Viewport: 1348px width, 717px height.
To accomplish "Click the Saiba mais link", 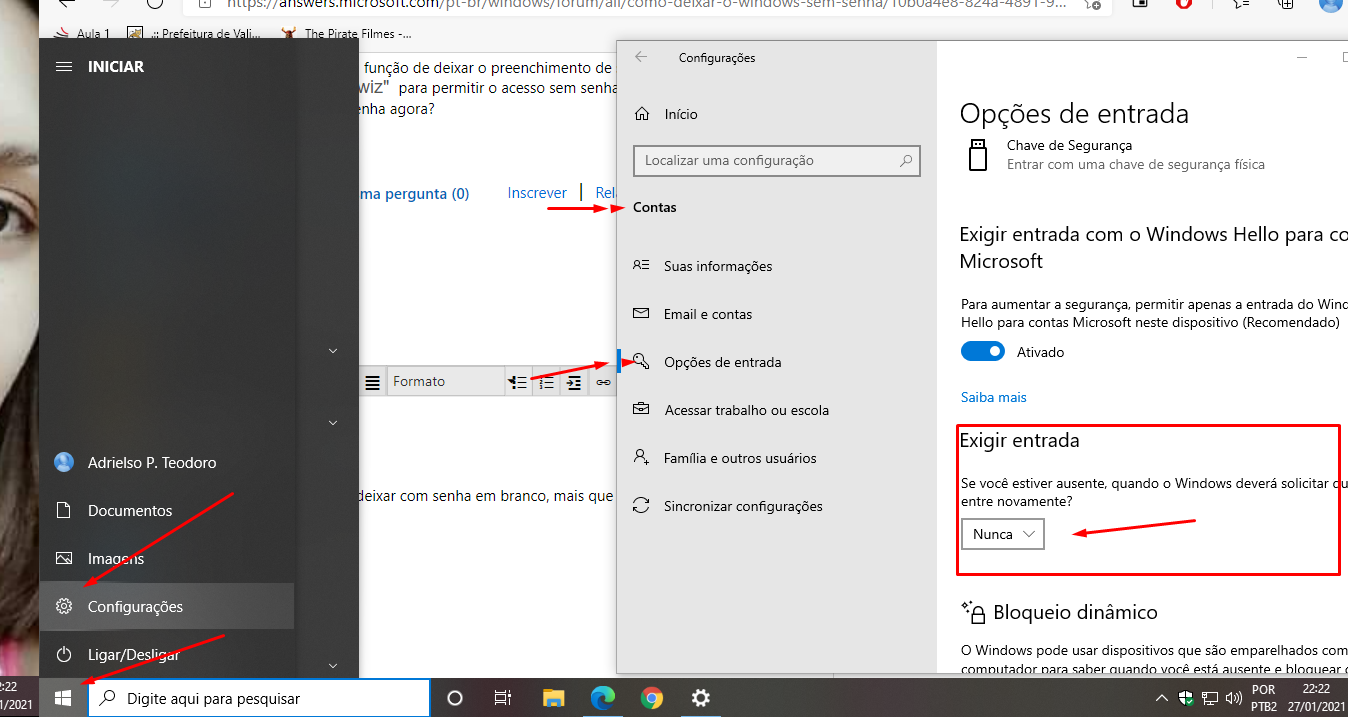I will coord(994,397).
